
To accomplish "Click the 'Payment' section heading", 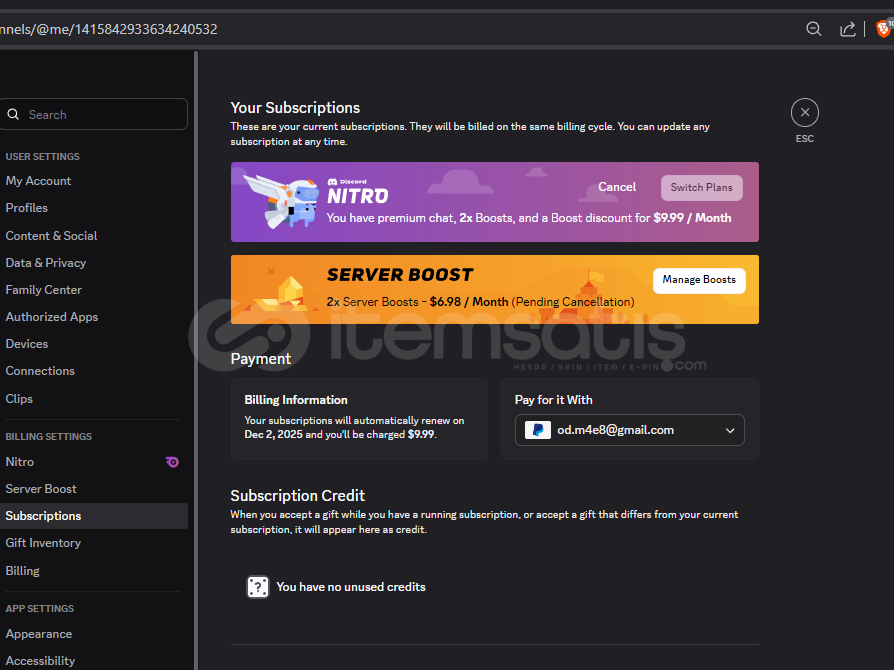I will pyautogui.click(x=261, y=359).
